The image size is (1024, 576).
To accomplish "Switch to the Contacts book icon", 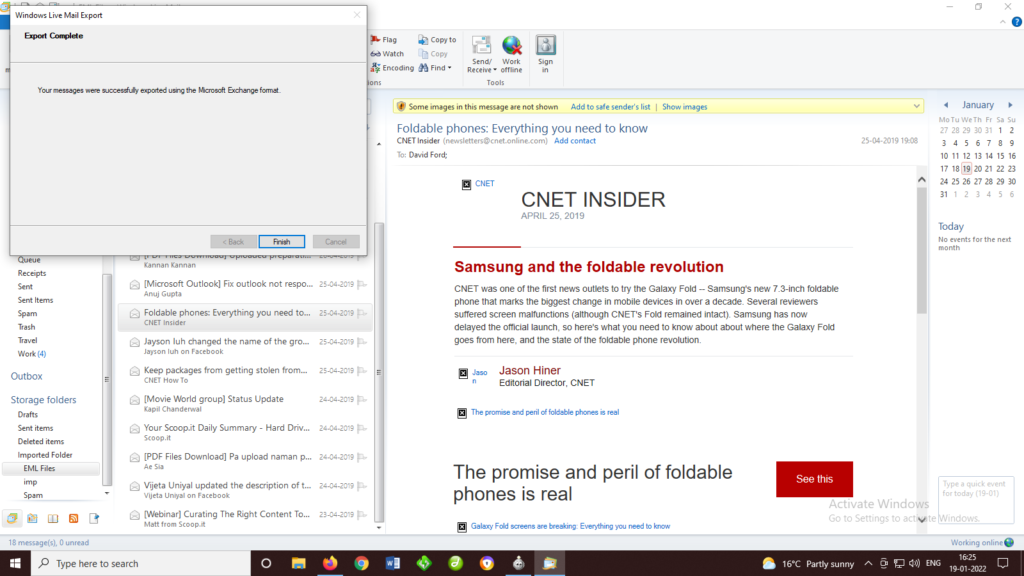I will click(53, 518).
